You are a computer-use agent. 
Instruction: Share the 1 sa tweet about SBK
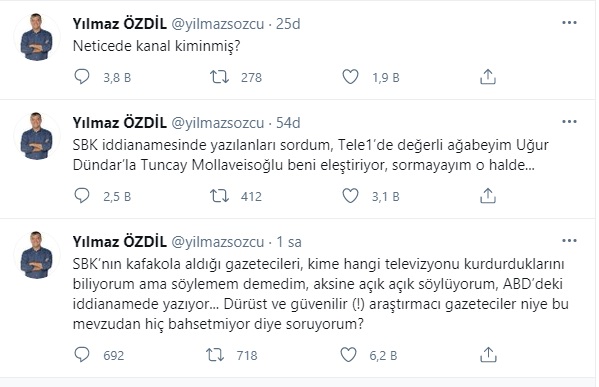point(488,355)
